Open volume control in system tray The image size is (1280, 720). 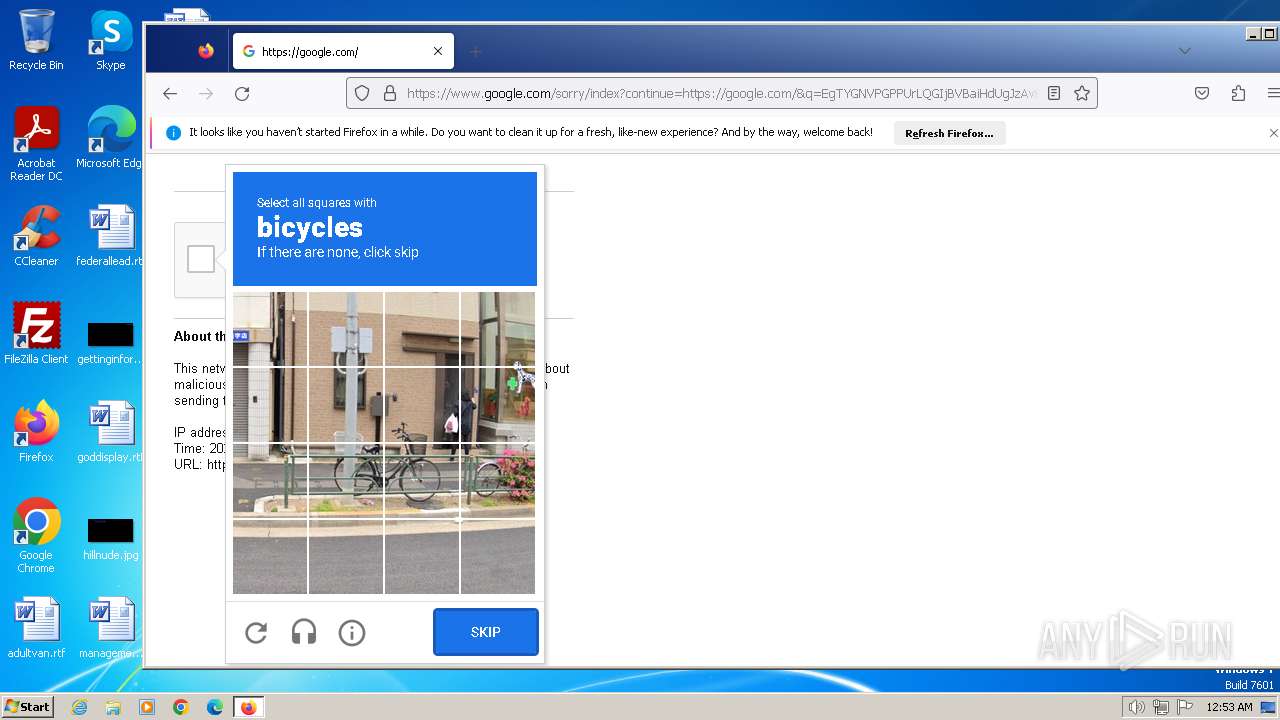tap(1136, 707)
